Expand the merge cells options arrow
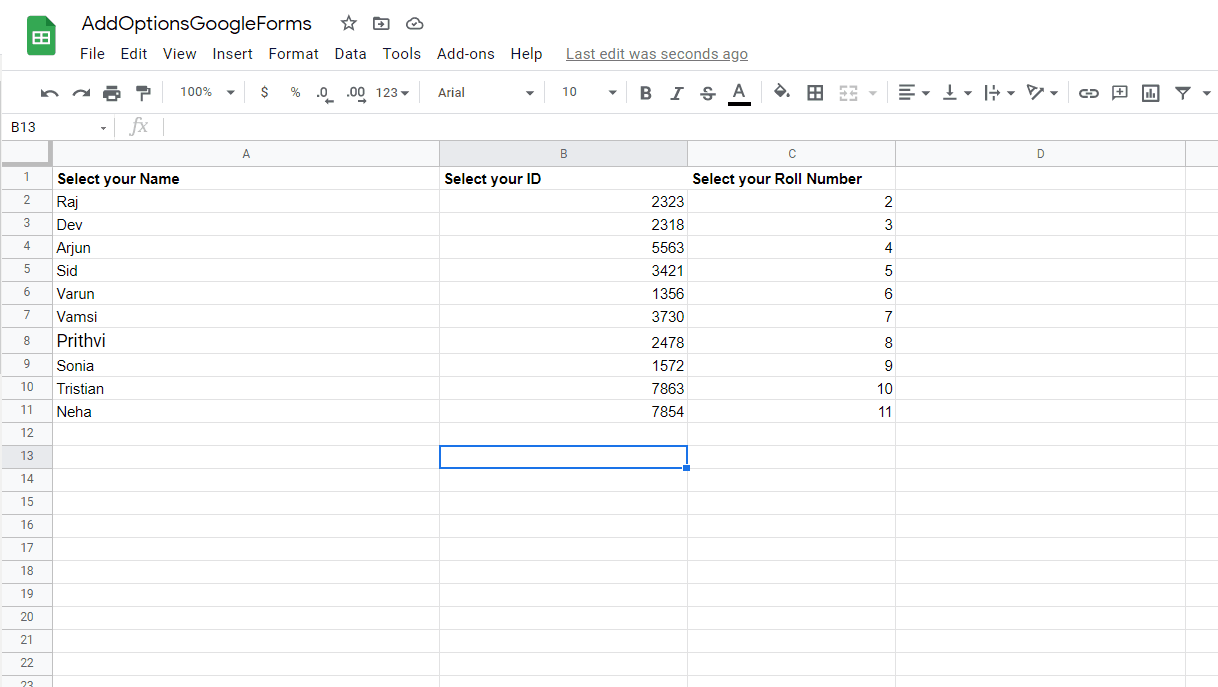The height and width of the screenshot is (687, 1218). point(872,93)
